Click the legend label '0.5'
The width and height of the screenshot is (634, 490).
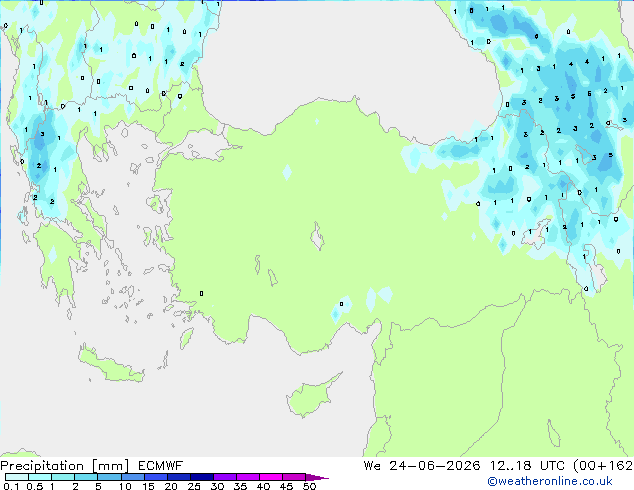pyautogui.click(x=34, y=486)
